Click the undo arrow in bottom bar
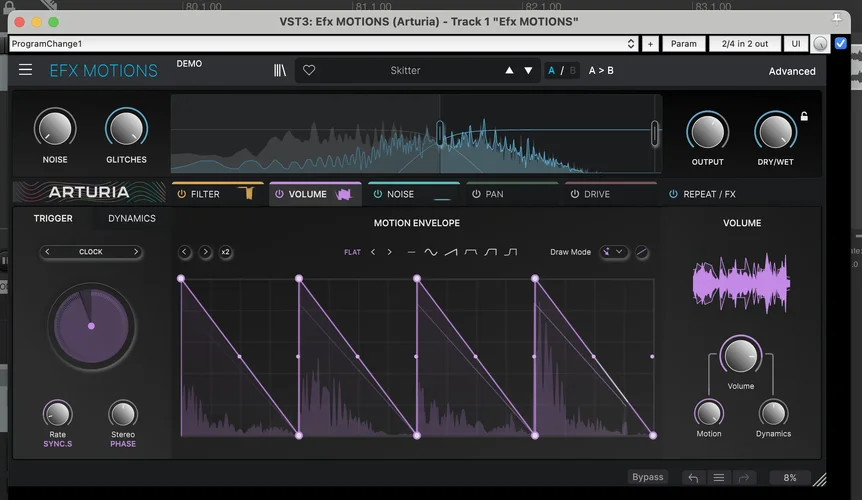This screenshot has width=862, height=500. point(693,478)
